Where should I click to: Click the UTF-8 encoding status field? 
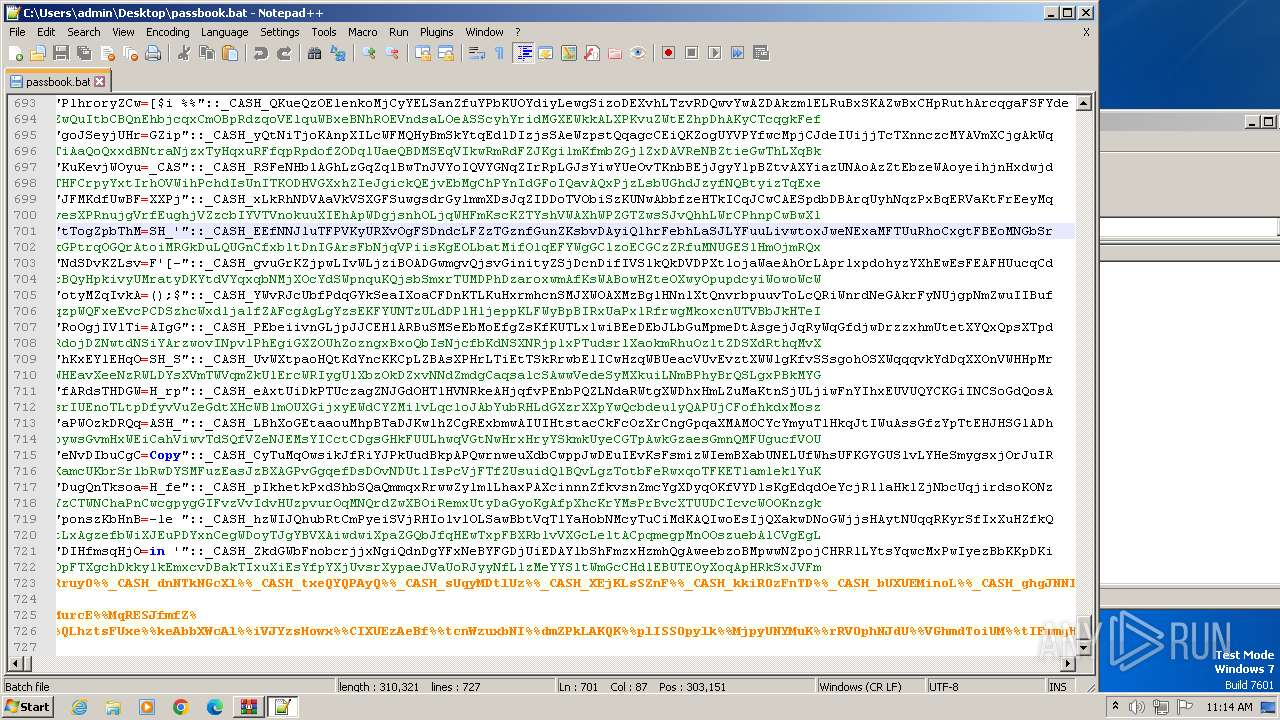(984, 687)
